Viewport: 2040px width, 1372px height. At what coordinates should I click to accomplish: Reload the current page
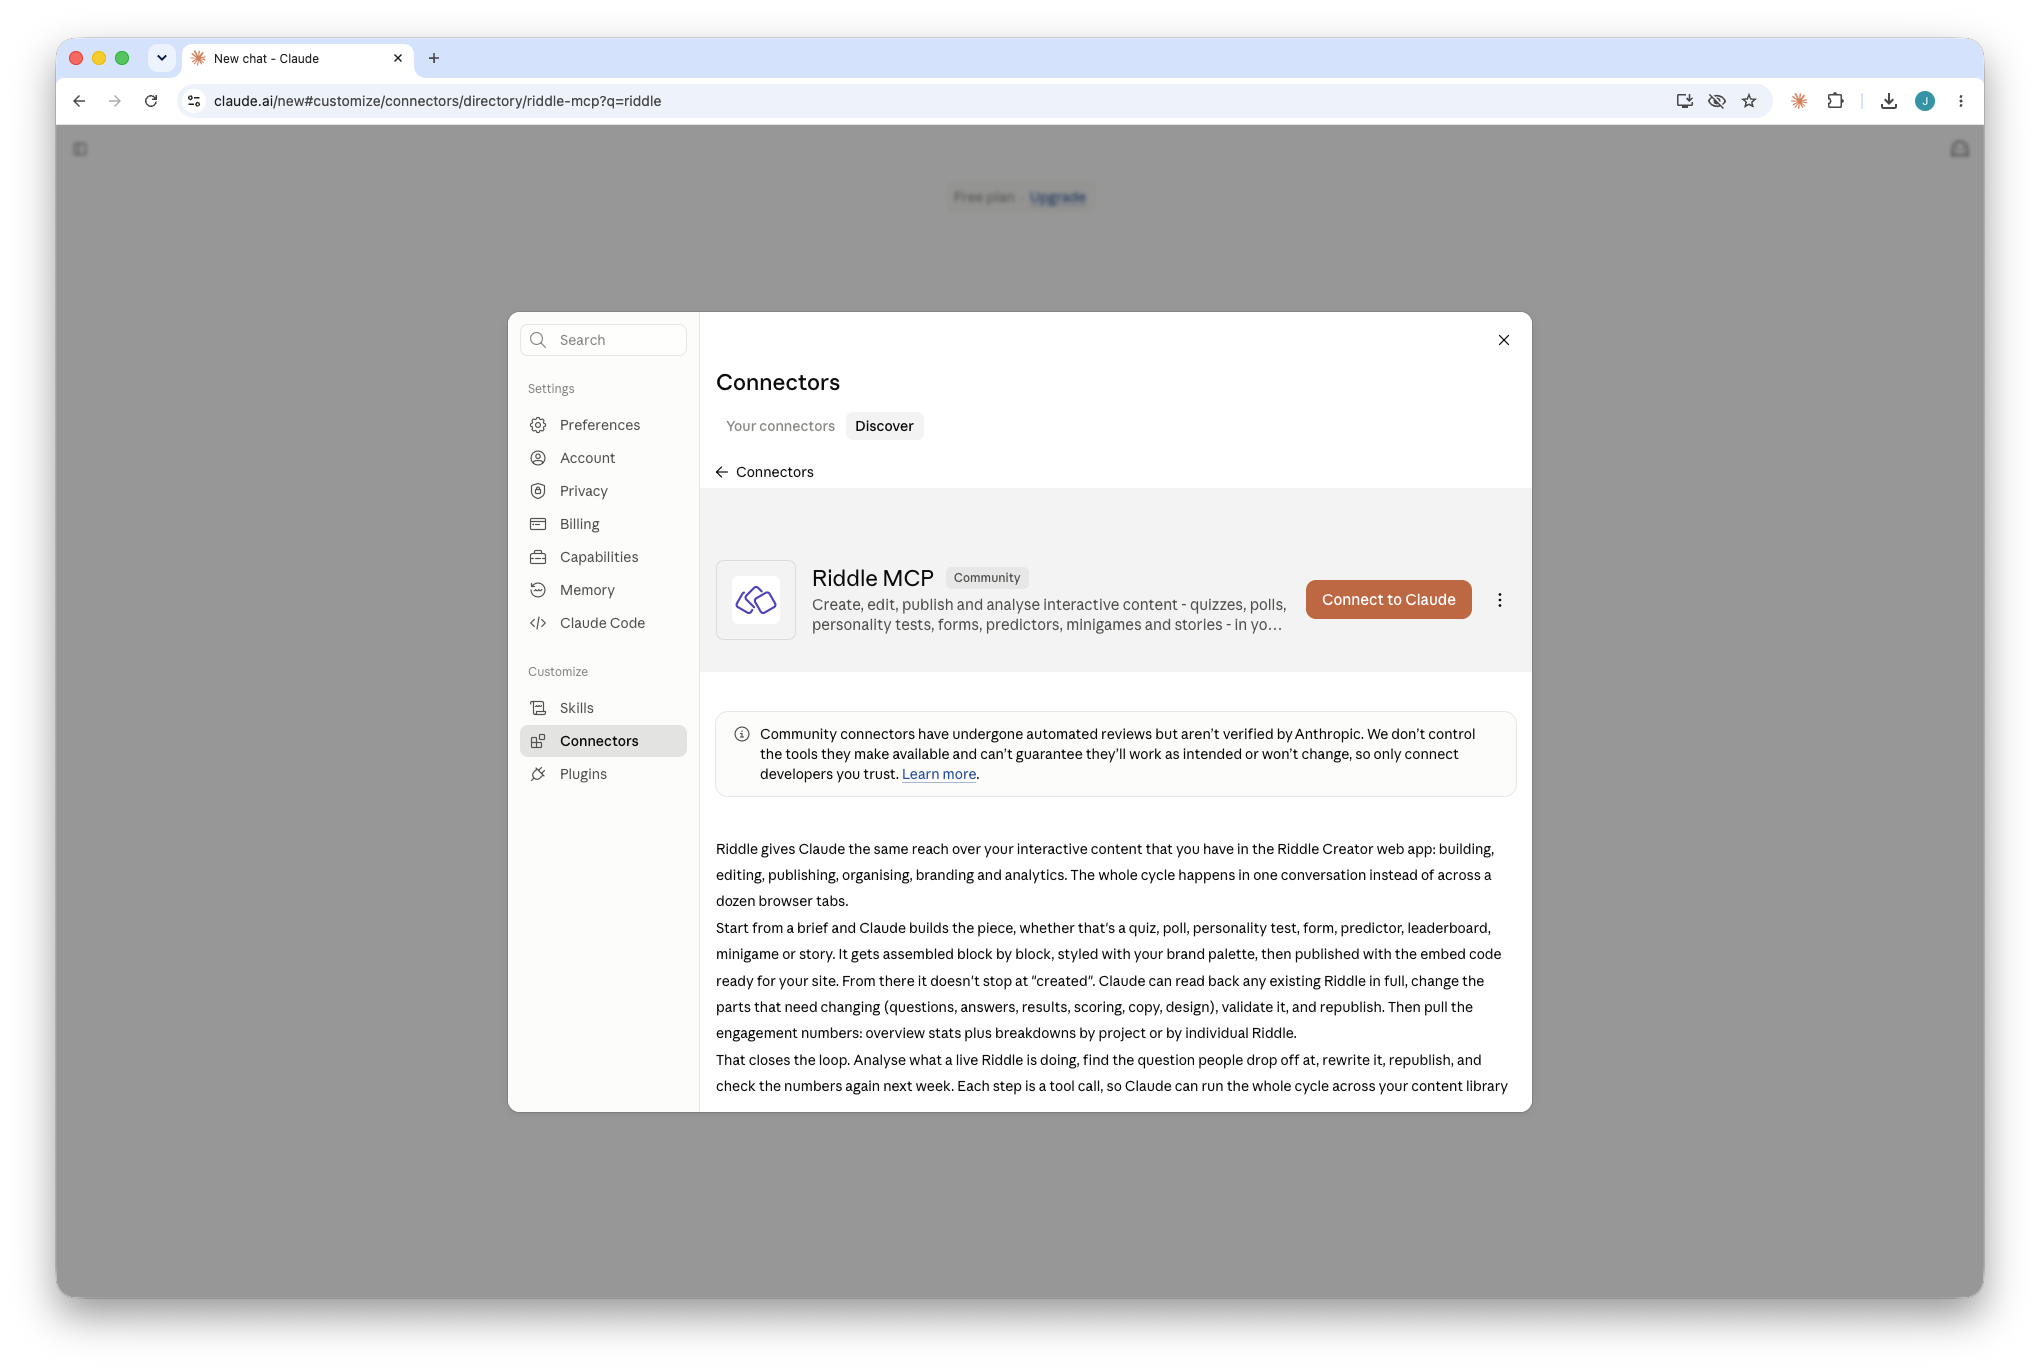151,101
